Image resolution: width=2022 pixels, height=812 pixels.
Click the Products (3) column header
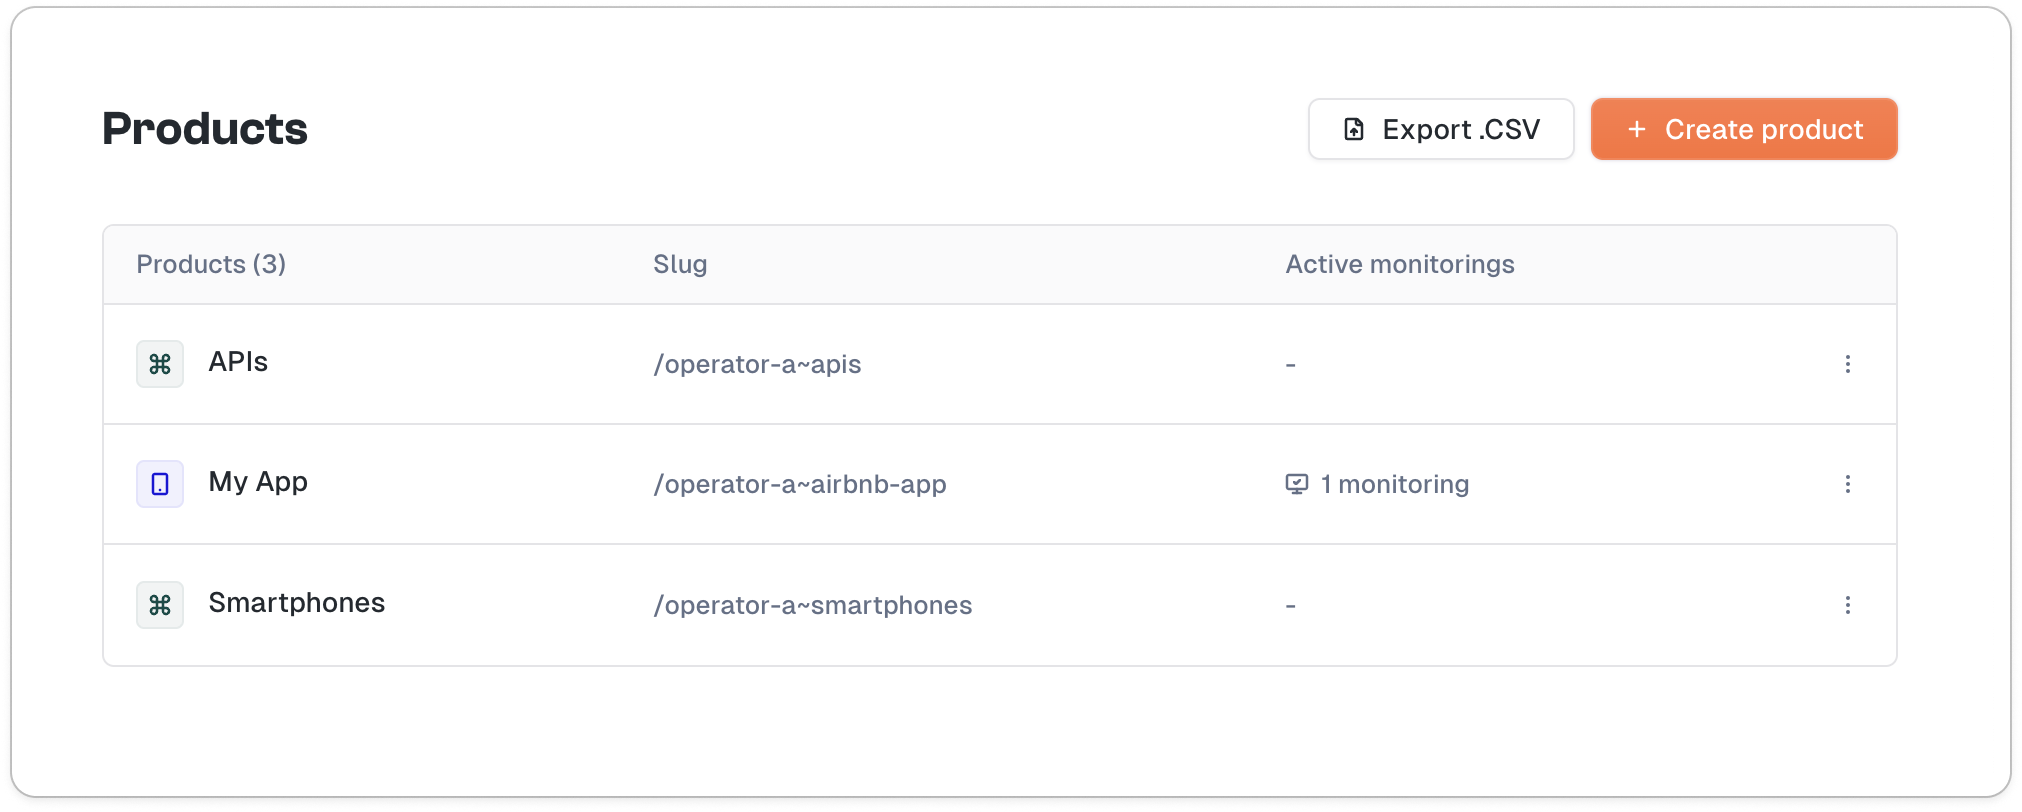pos(211,264)
